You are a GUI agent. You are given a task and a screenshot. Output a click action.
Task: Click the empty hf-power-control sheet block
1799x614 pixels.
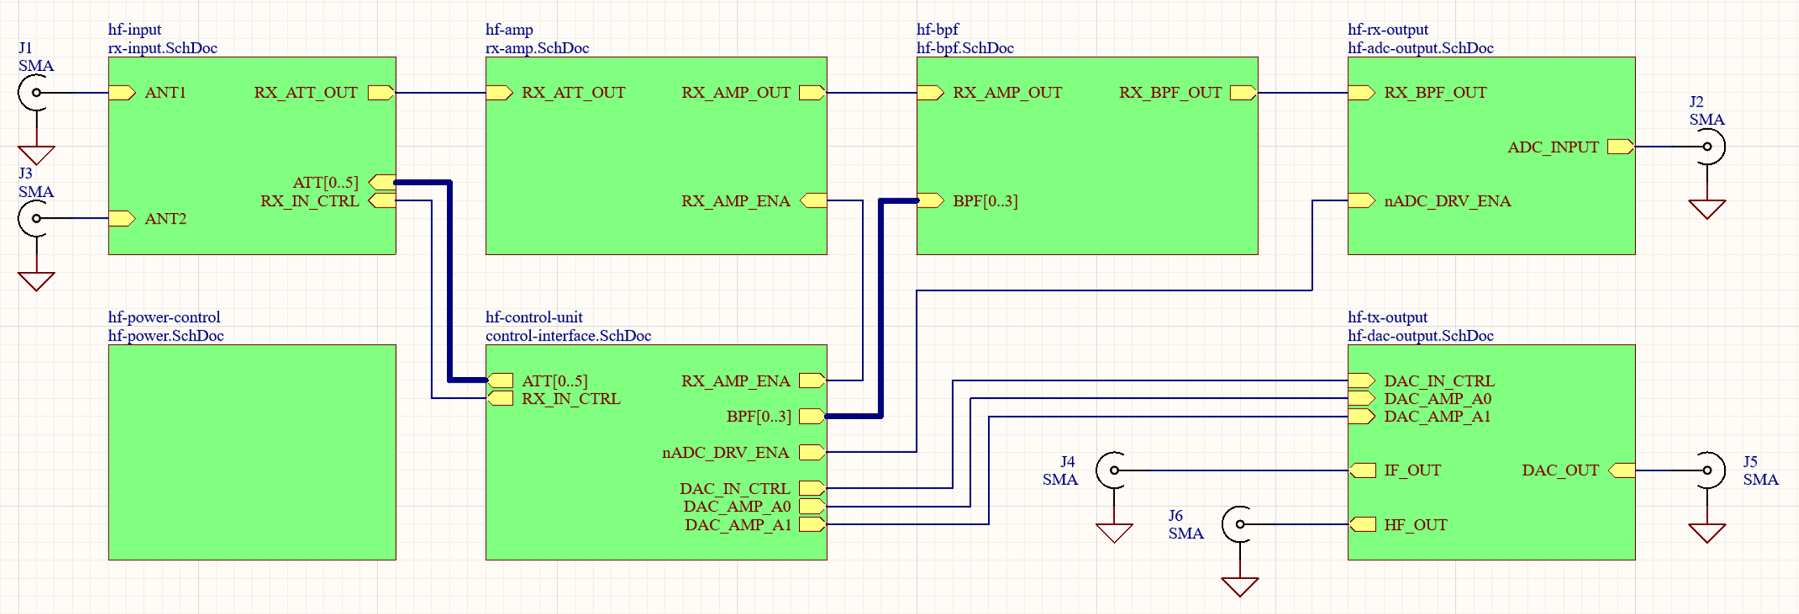pos(252,452)
